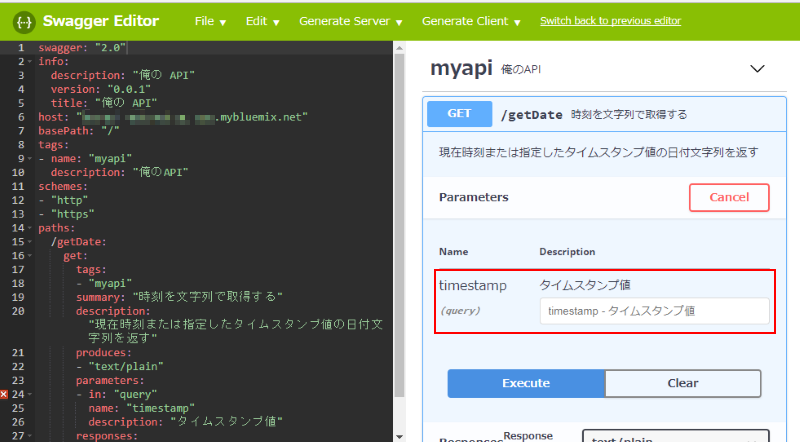The width and height of the screenshot is (800, 442).
Task: Click the Swagger Editor logo icon
Action: tap(24, 22)
